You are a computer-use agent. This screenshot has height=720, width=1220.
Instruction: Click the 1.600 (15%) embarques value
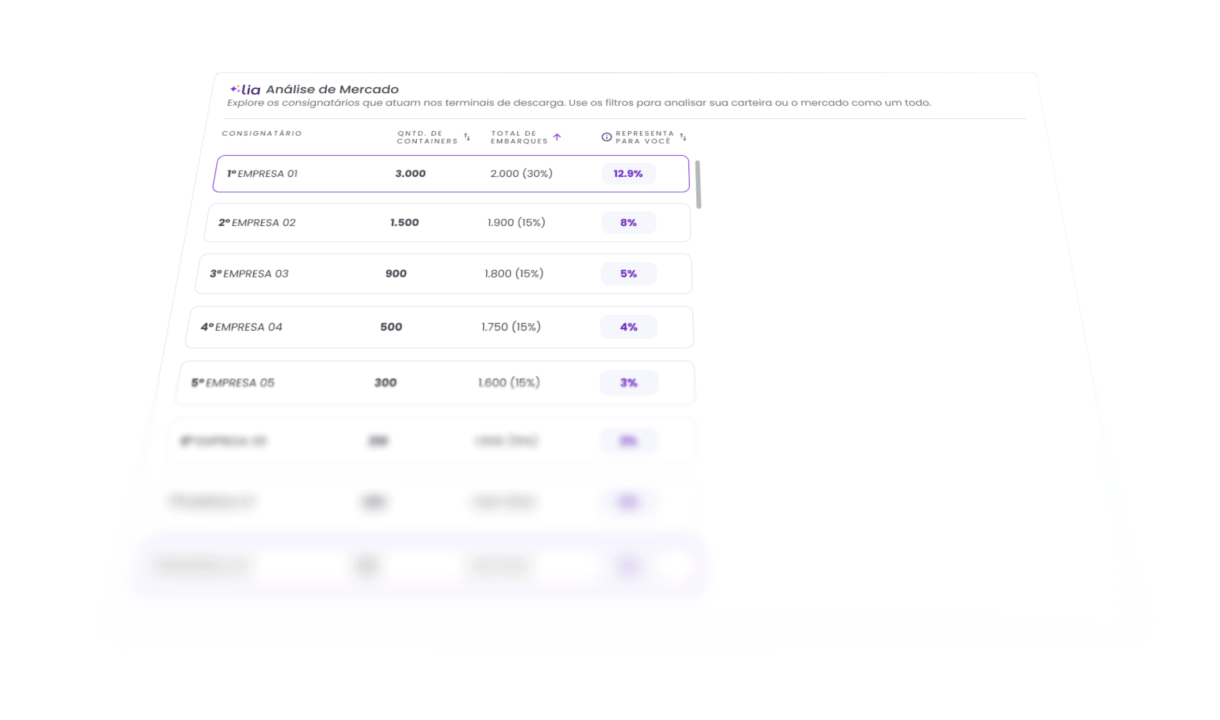click(509, 383)
